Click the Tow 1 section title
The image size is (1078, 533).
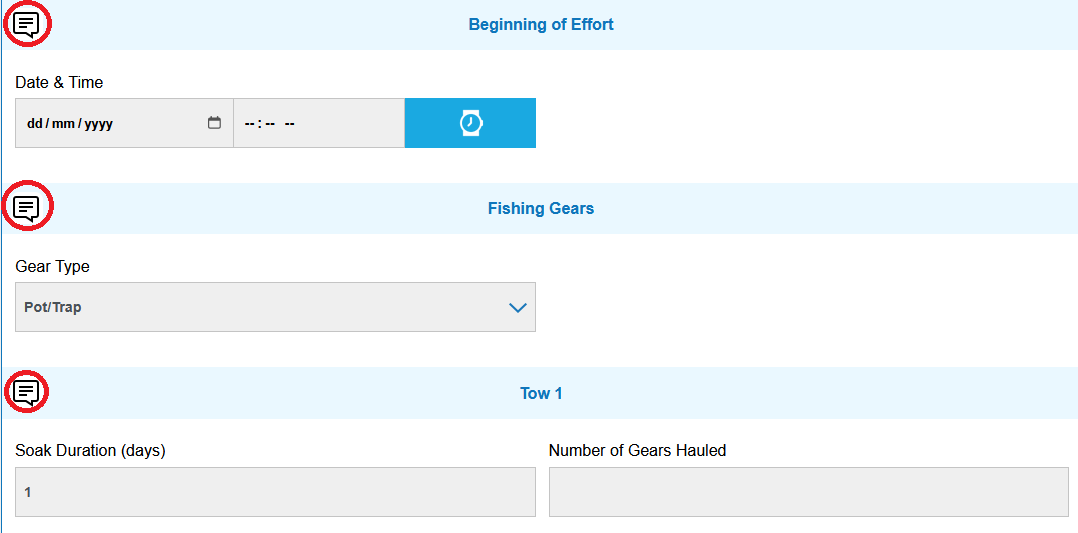coord(541,393)
